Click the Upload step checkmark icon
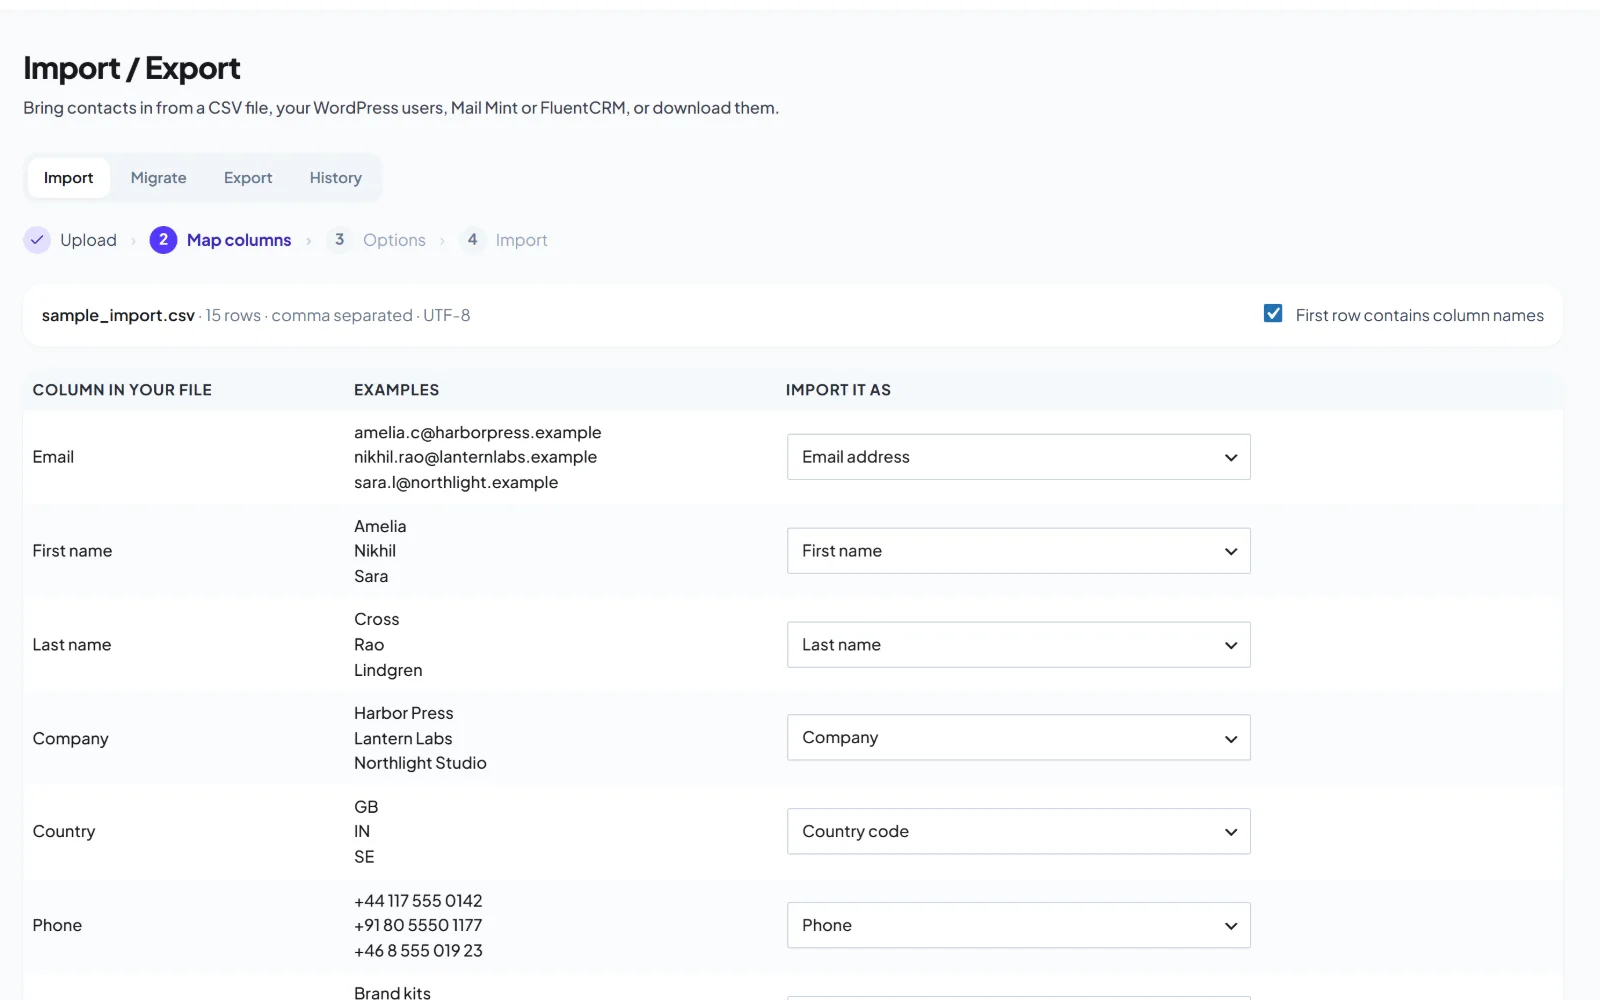The height and width of the screenshot is (1000, 1600). point(37,240)
